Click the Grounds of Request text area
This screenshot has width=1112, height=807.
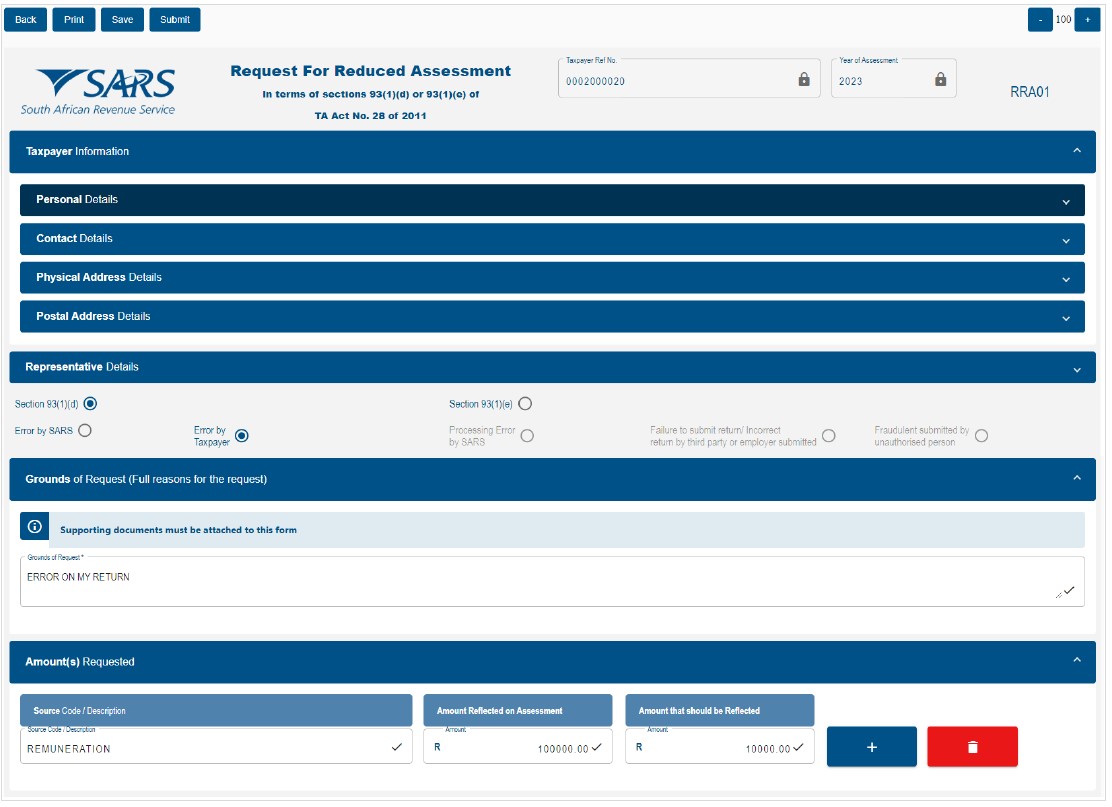[552, 581]
